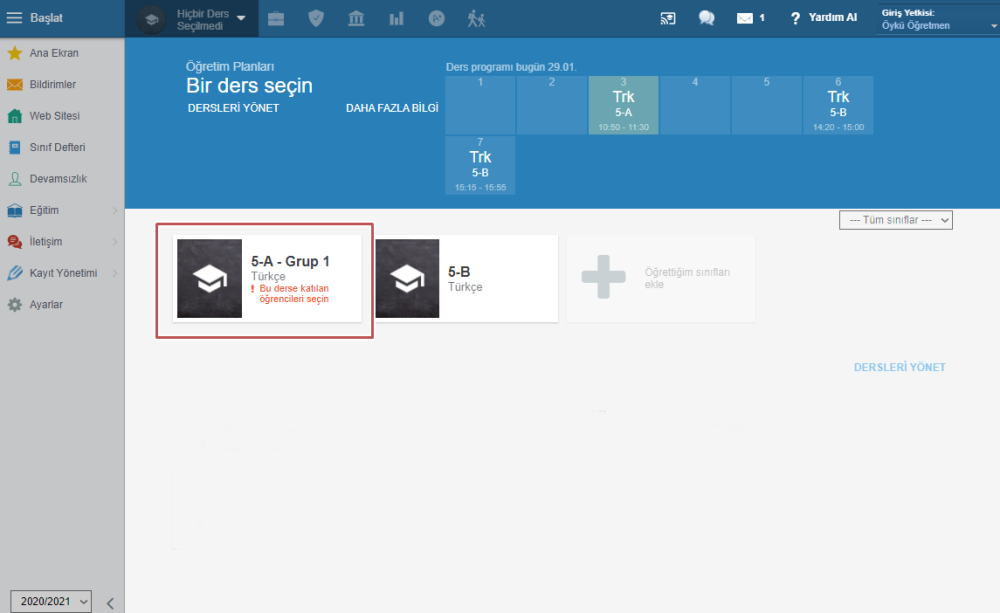This screenshot has width=1000, height=613.
Task: Click the İletişim chat icon in sidebar
Action: (15, 242)
